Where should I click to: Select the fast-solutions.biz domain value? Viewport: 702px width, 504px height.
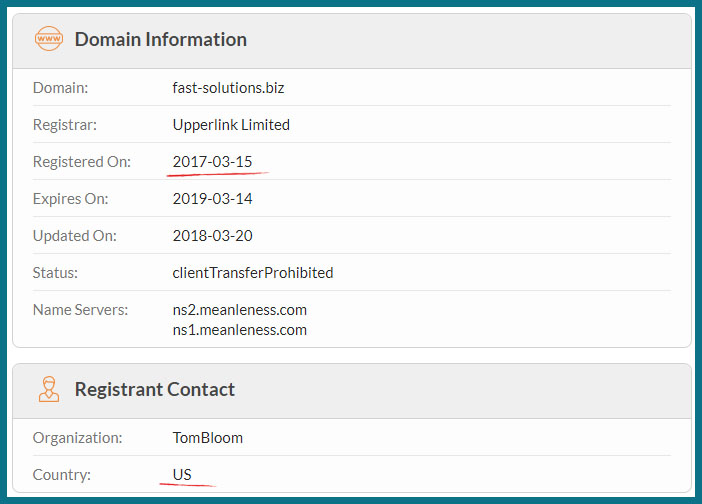coord(228,88)
